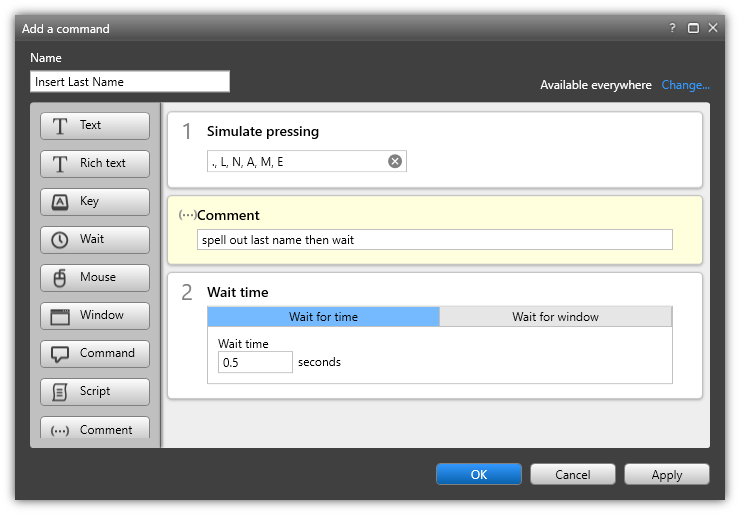Switch to Wait for window tab
The width and height of the screenshot is (740, 515).
coord(555,317)
